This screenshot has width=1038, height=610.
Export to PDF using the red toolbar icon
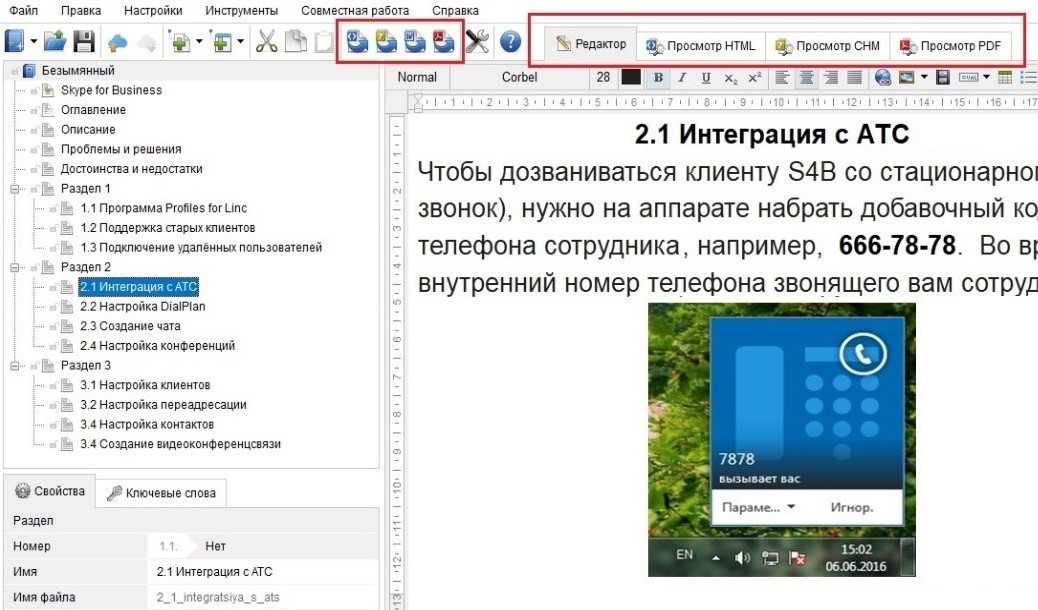(x=445, y=42)
